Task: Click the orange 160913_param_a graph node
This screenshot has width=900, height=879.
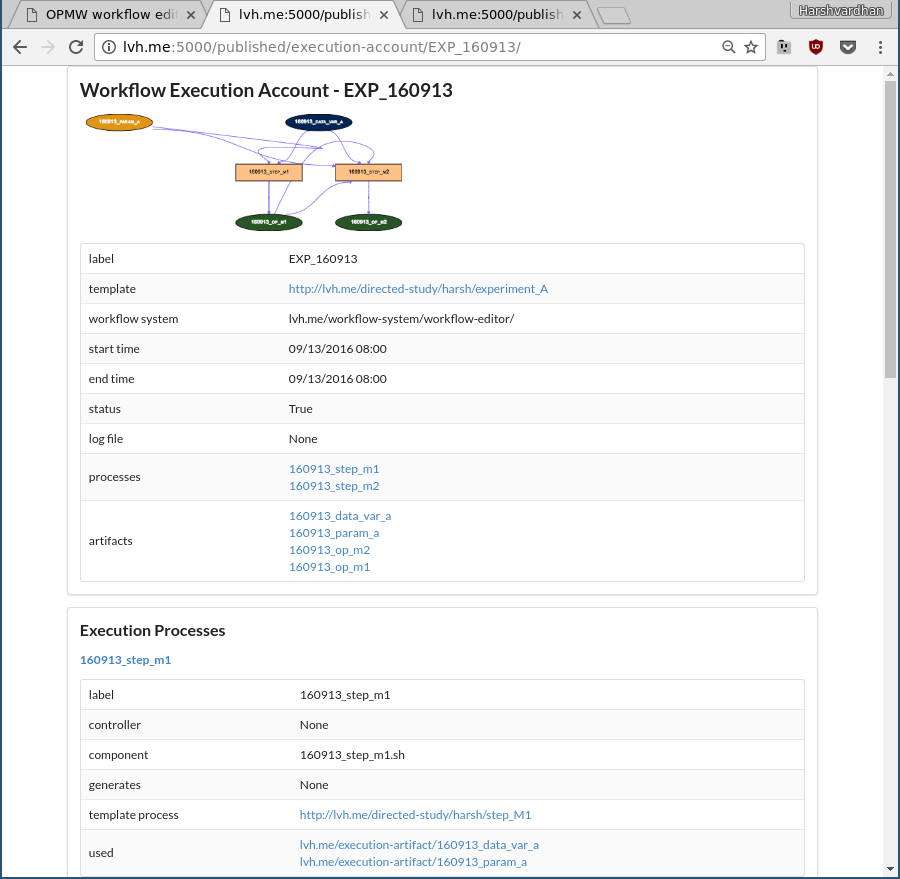Action: [x=119, y=122]
